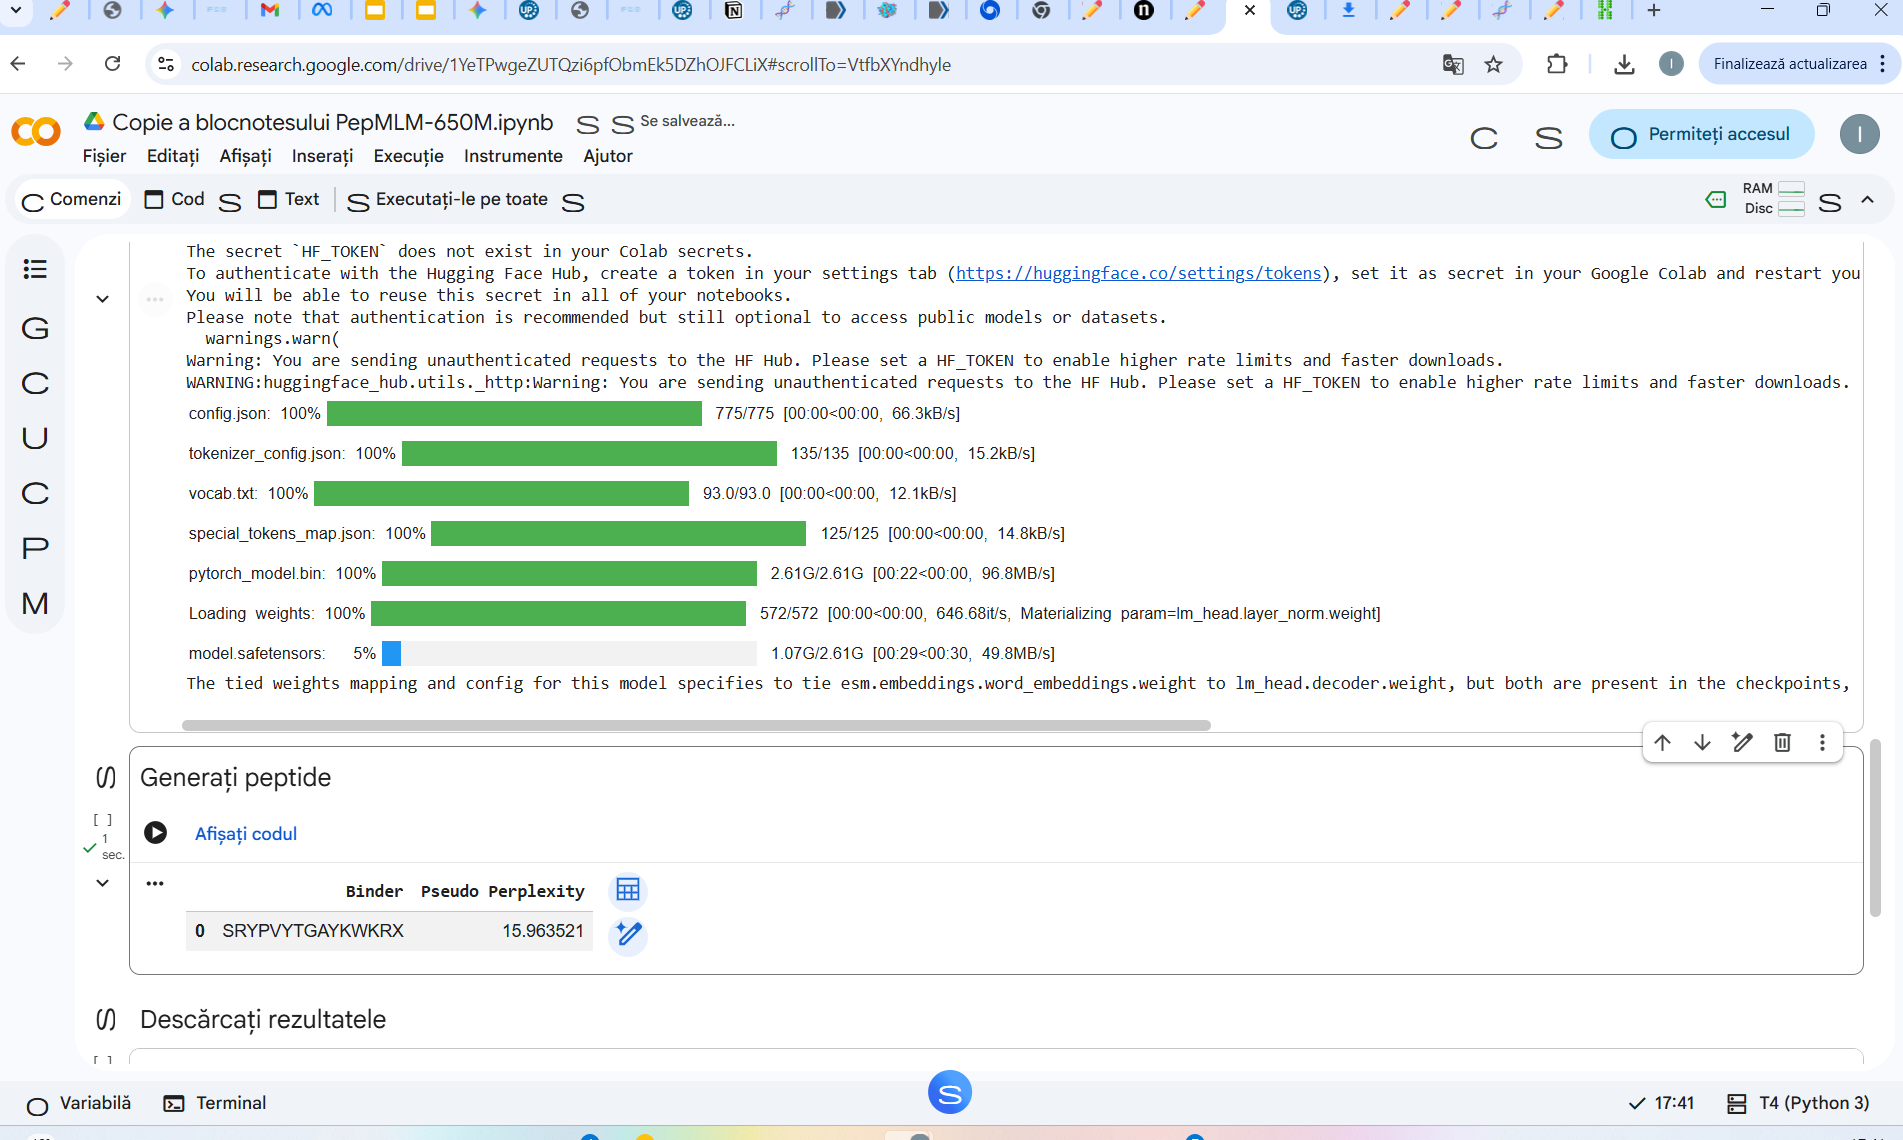The image size is (1903, 1140).
Task: Select the SRYPVYTGAYKWKRX binder cell
Action: 313,931
